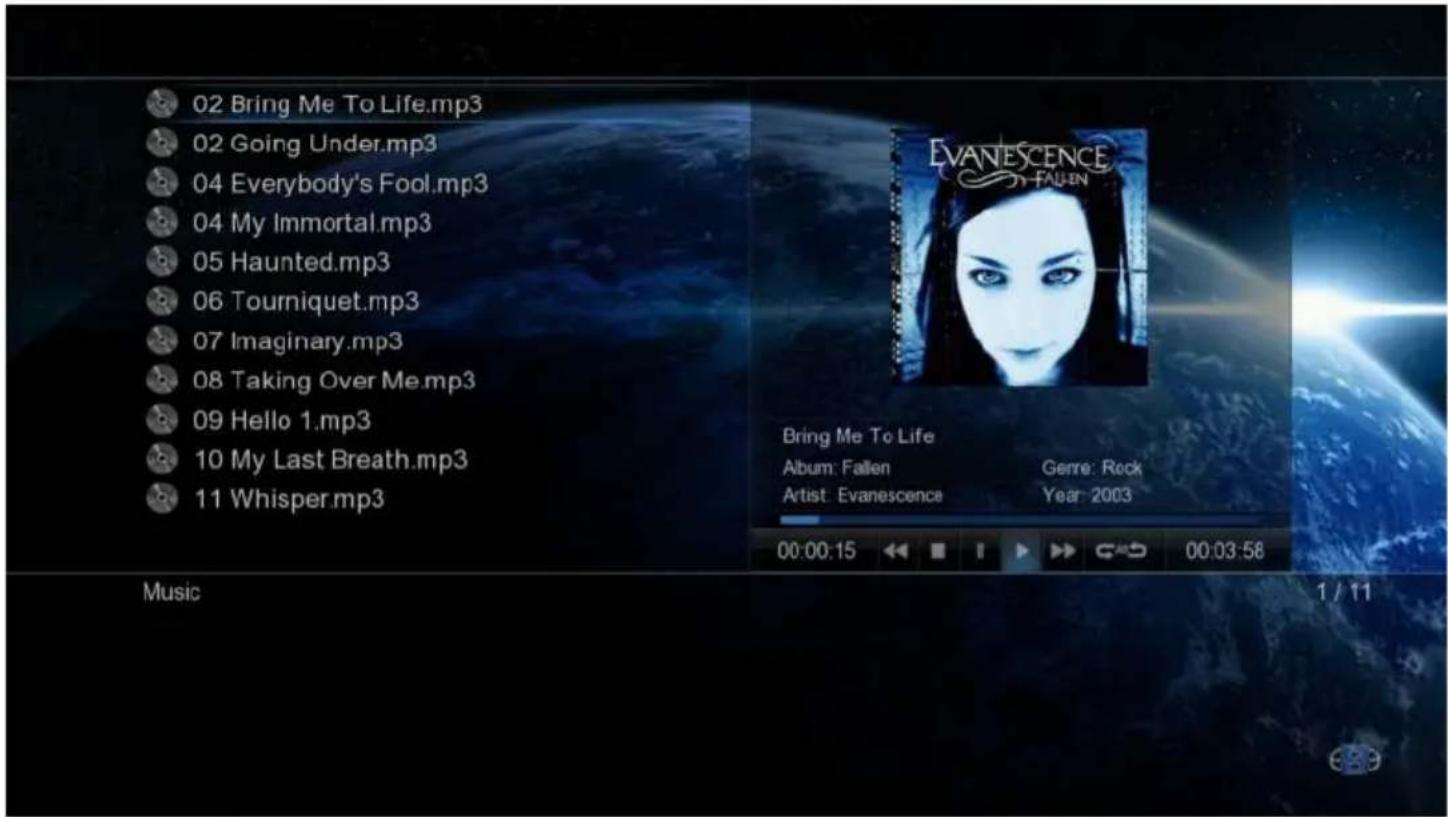Click the now playing title Bring Me To Life
This screenshot has height=817, width=1448.
(x=859, y=436)
